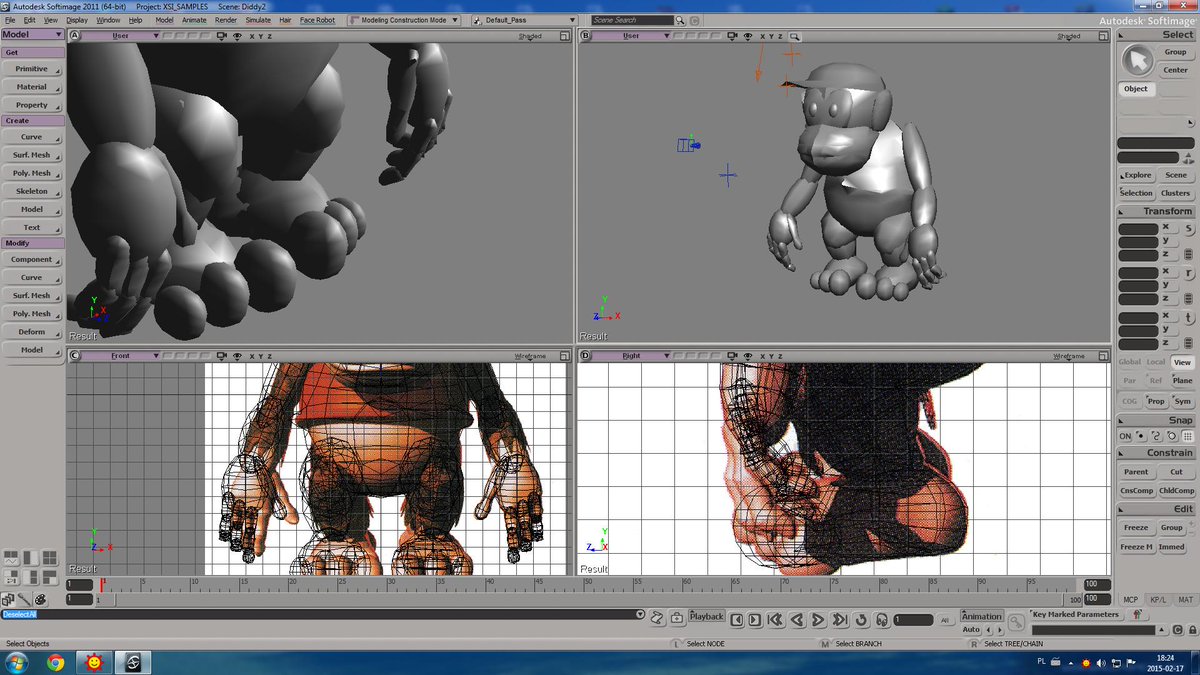Click the script editor icon beside command line
1200x675 pixels.
pos(657,617)
